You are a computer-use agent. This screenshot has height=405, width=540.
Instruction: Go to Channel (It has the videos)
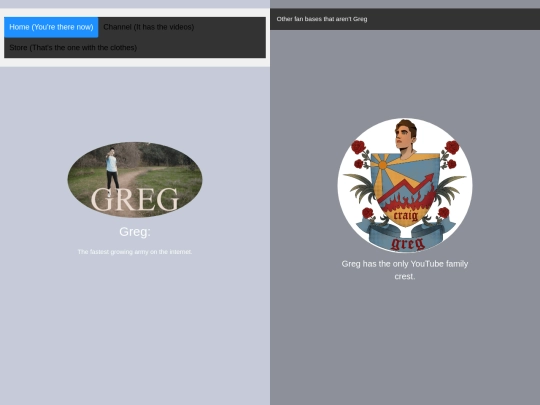pyautogui.click(x=148, y=27)
